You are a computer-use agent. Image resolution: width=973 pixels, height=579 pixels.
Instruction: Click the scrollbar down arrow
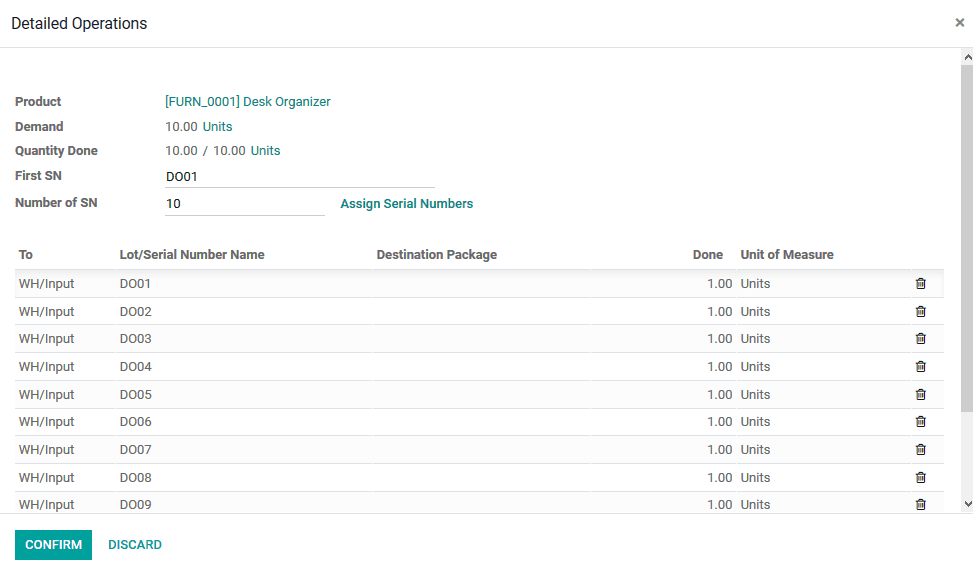[x=967, y=505]
